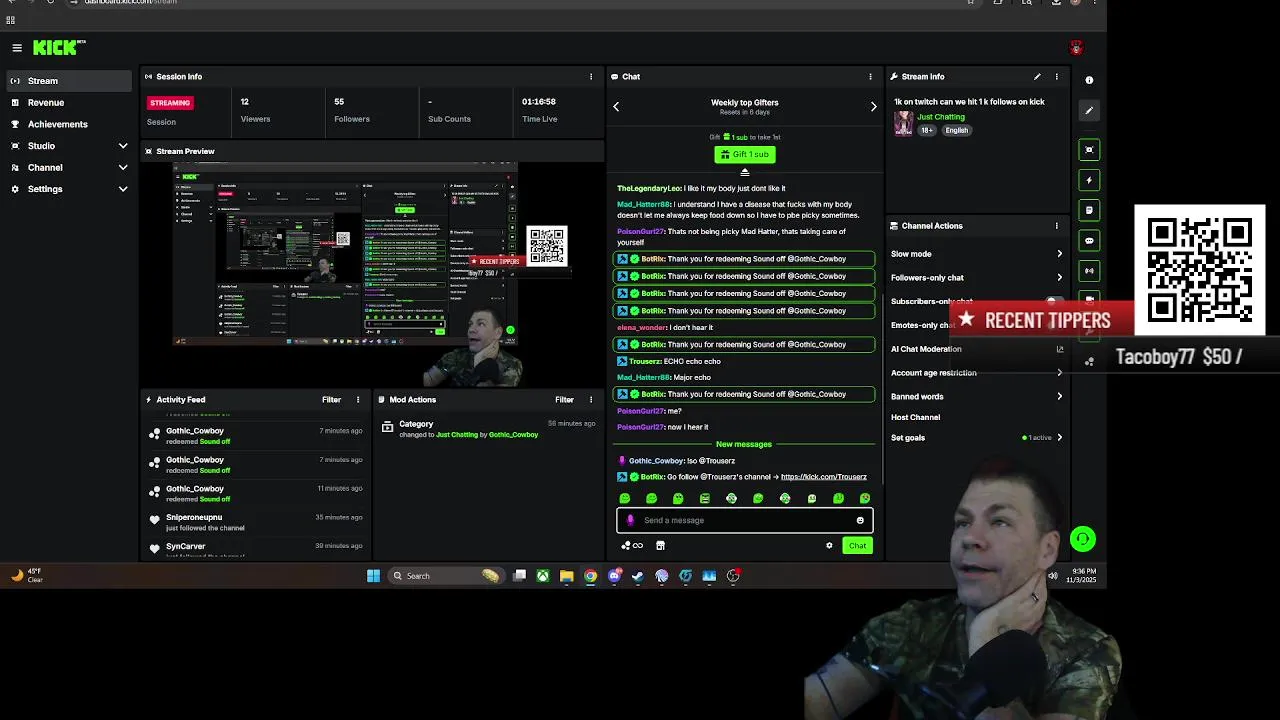Open the Gothic_Cowboy link in Mod Actions
1280x720 pixels.
pyautogui.click(x=513, y=435)
